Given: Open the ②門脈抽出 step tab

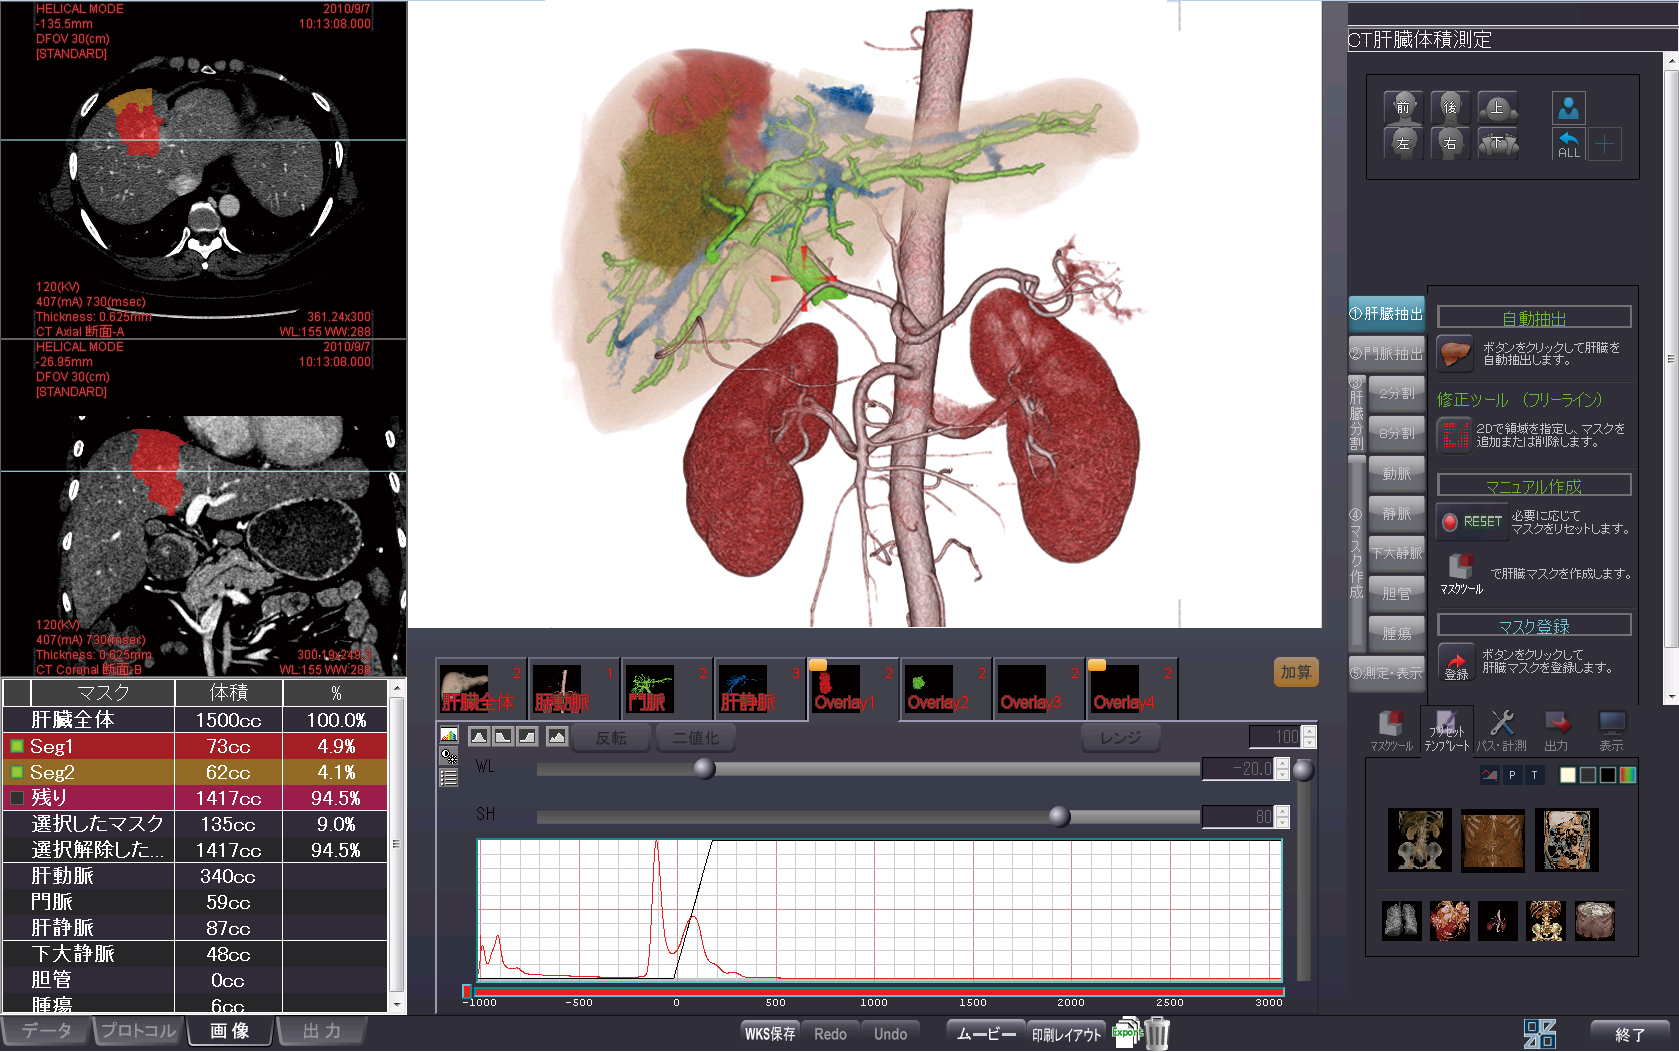Looking at the screenshot, I should (x=1386, y=354).
